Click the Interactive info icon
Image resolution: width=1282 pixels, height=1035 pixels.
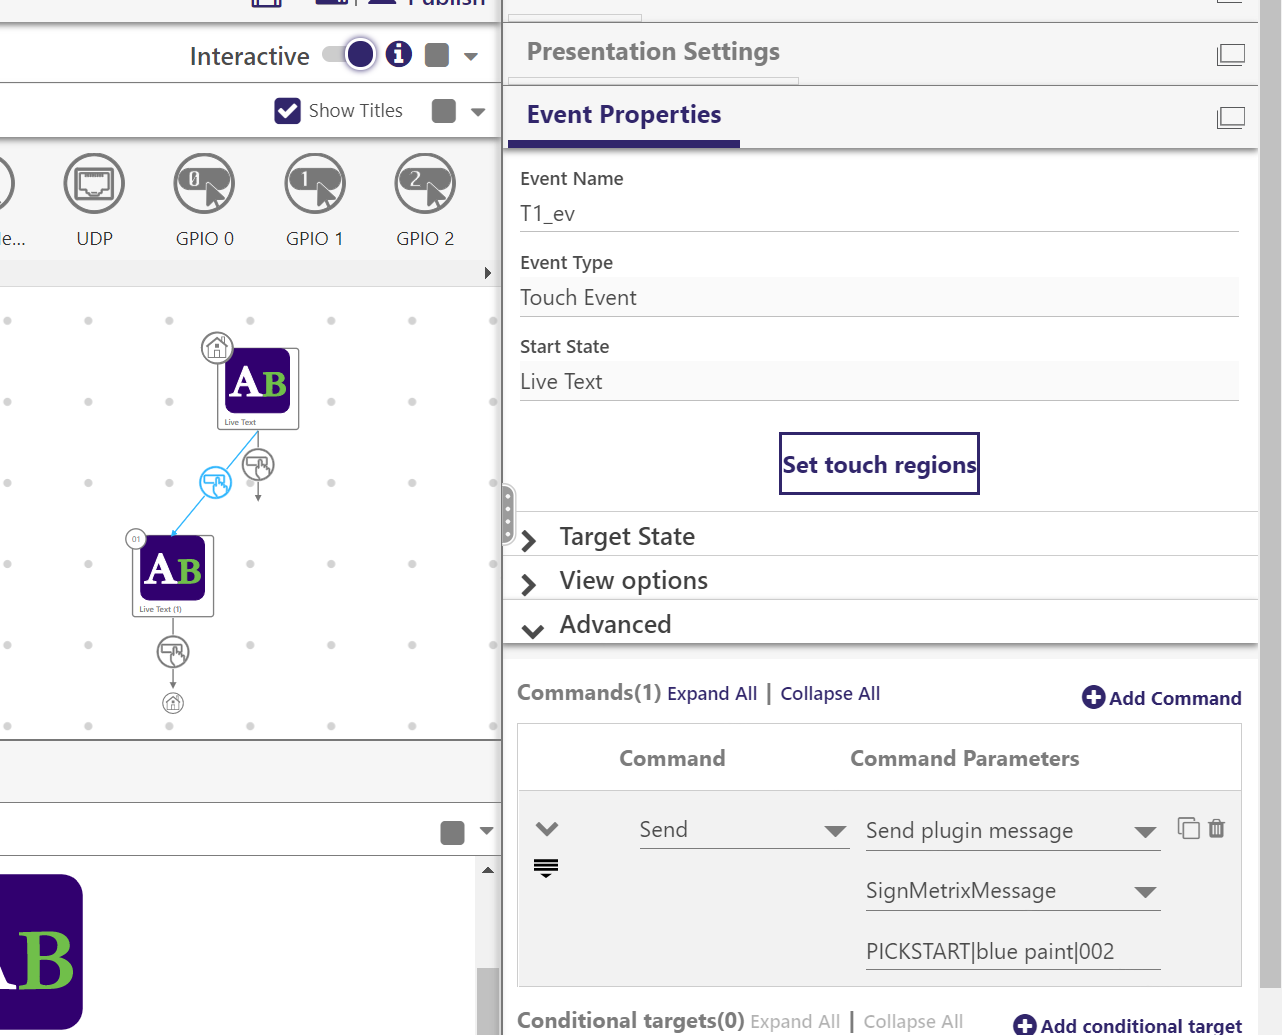click(399, 54)
